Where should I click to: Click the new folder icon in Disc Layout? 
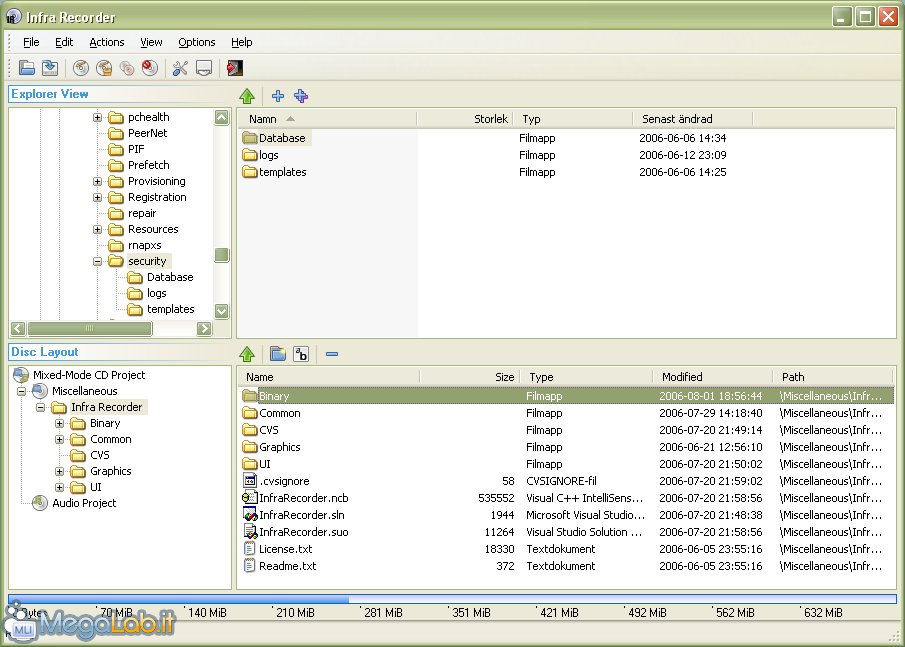click(278, 354)
